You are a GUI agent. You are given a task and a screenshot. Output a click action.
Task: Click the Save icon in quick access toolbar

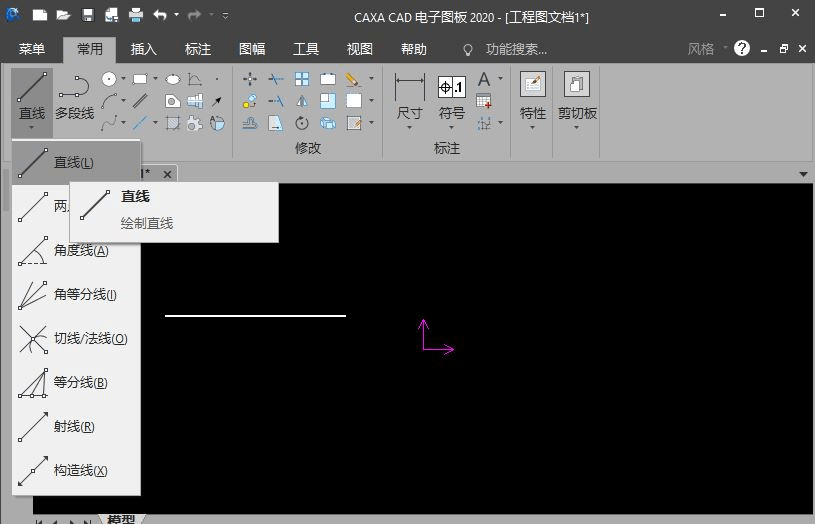[88, 16]
